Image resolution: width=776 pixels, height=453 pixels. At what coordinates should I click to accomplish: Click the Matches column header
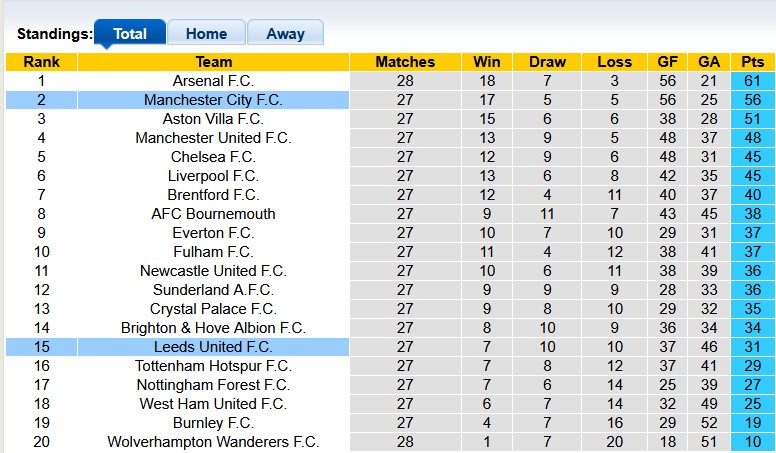pos(405,62)
